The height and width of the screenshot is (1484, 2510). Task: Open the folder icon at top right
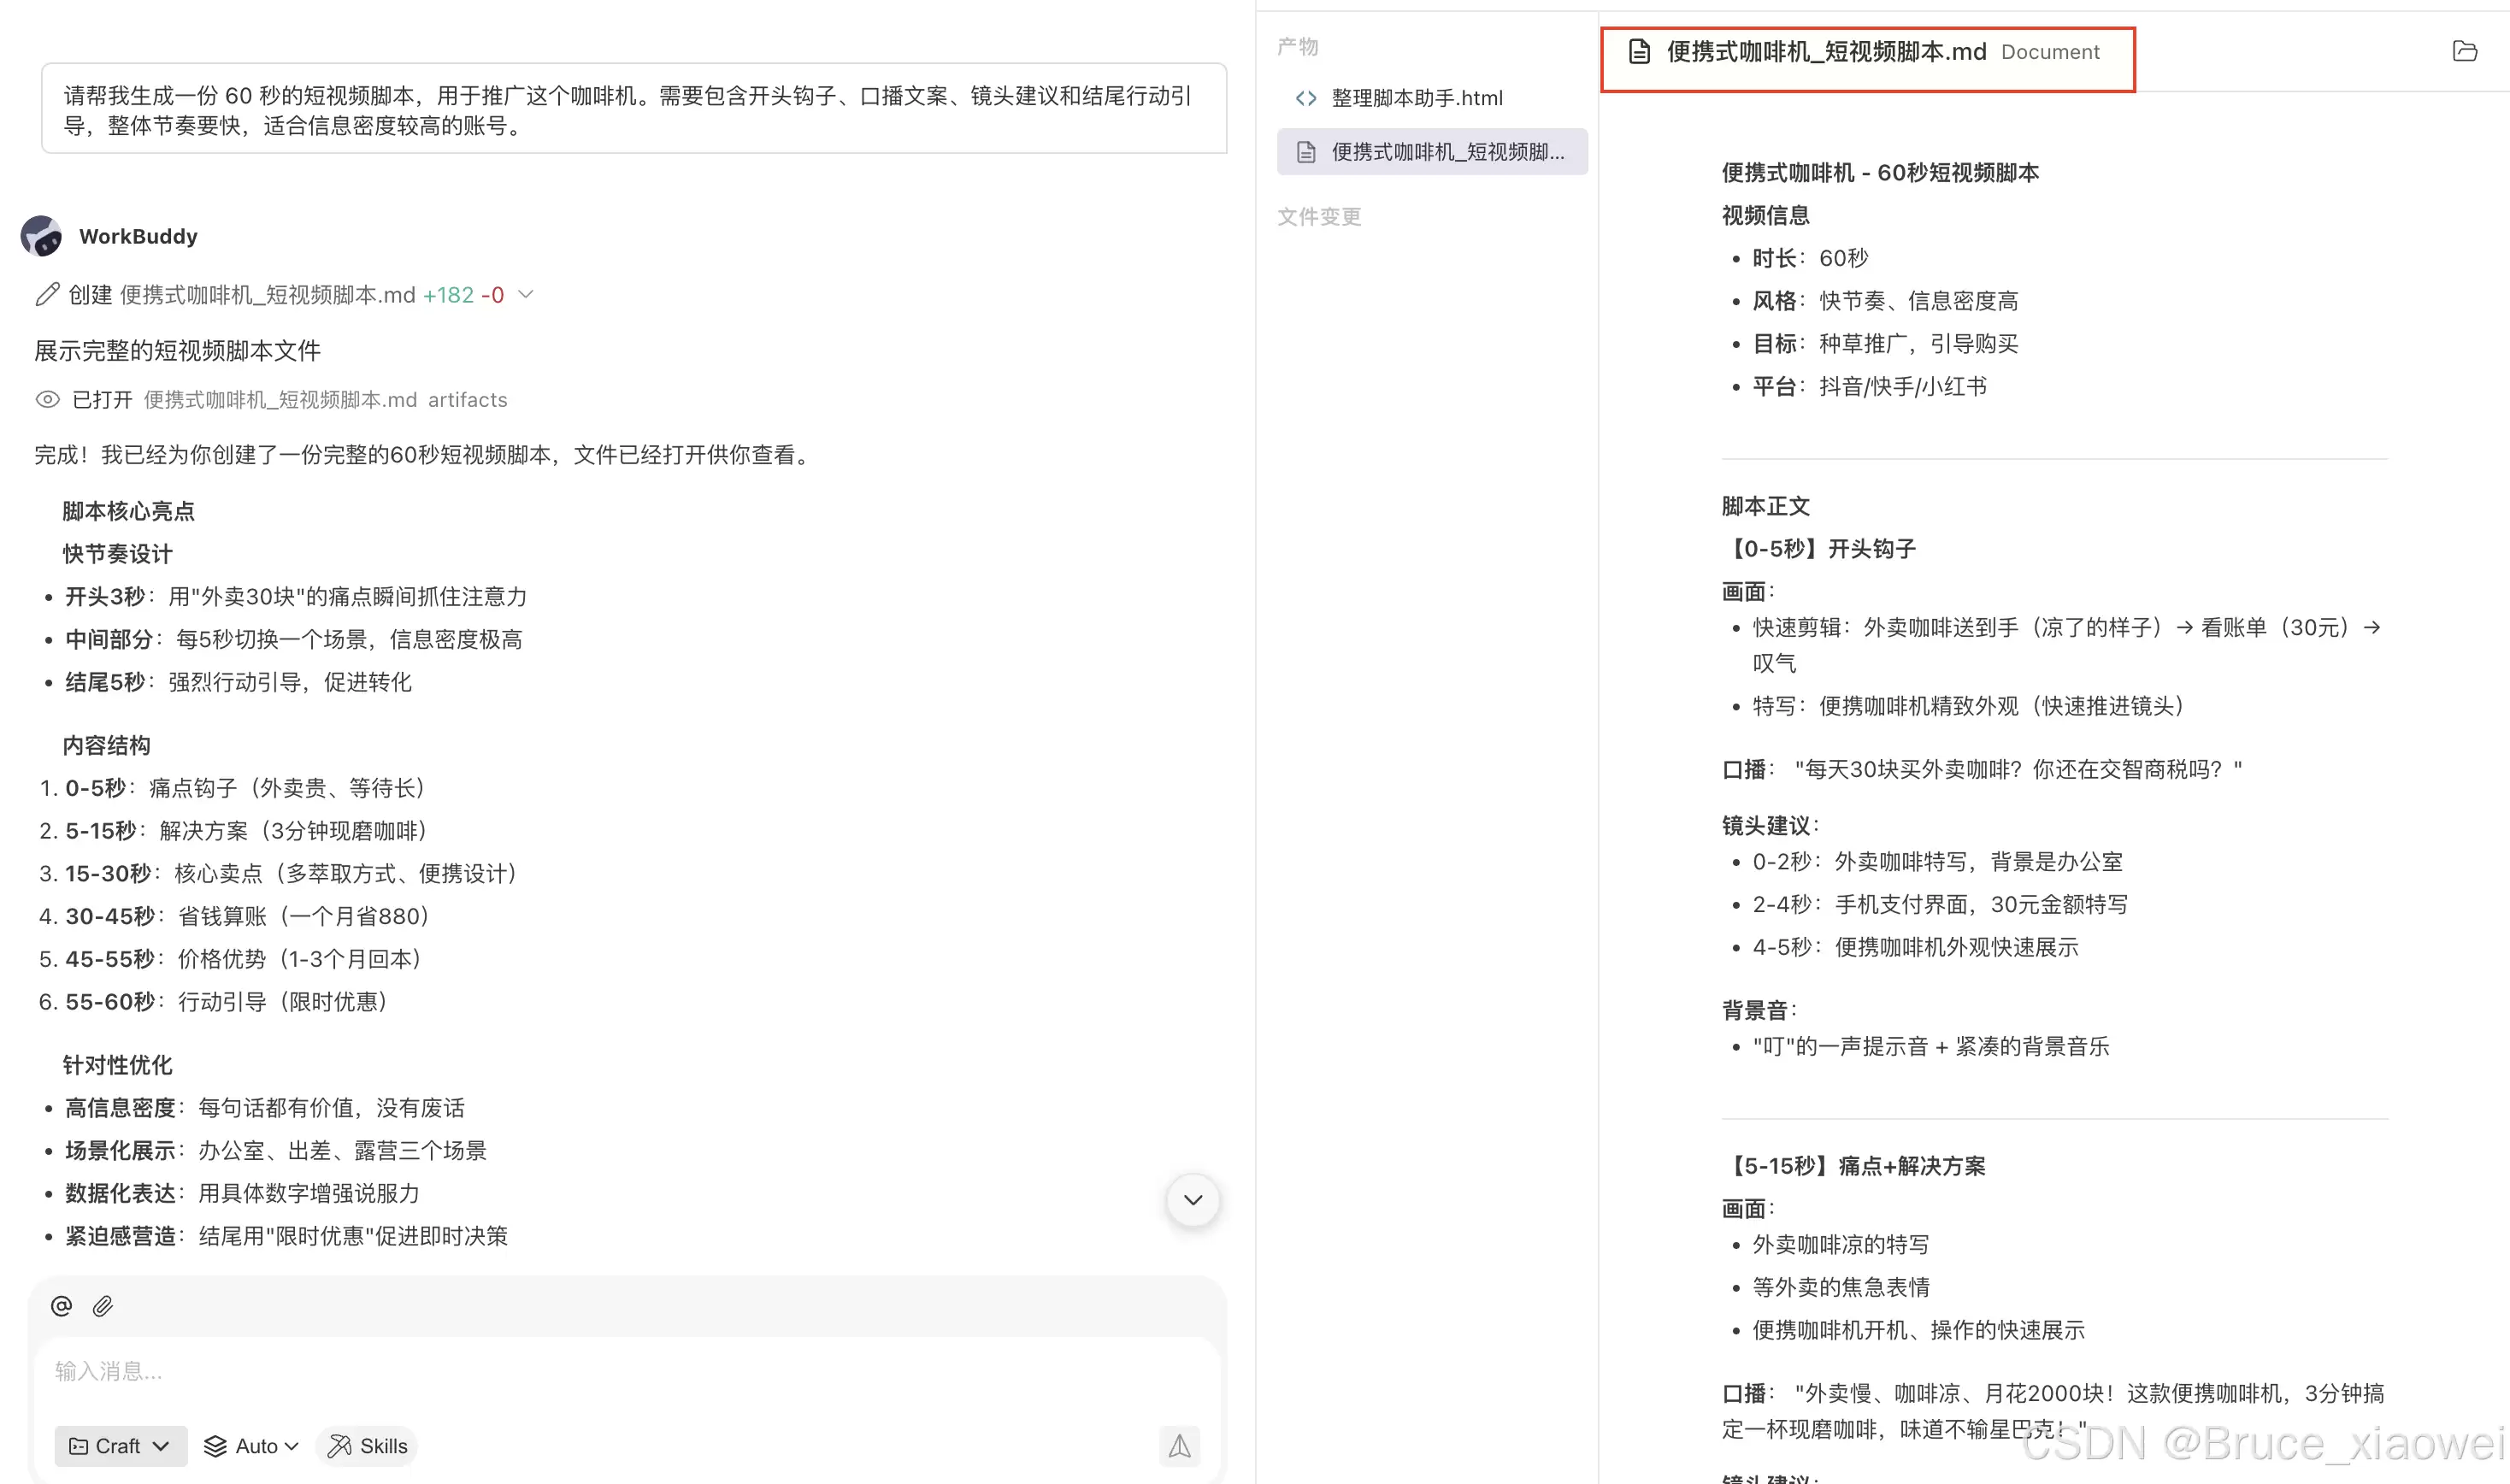[2465, 52]
